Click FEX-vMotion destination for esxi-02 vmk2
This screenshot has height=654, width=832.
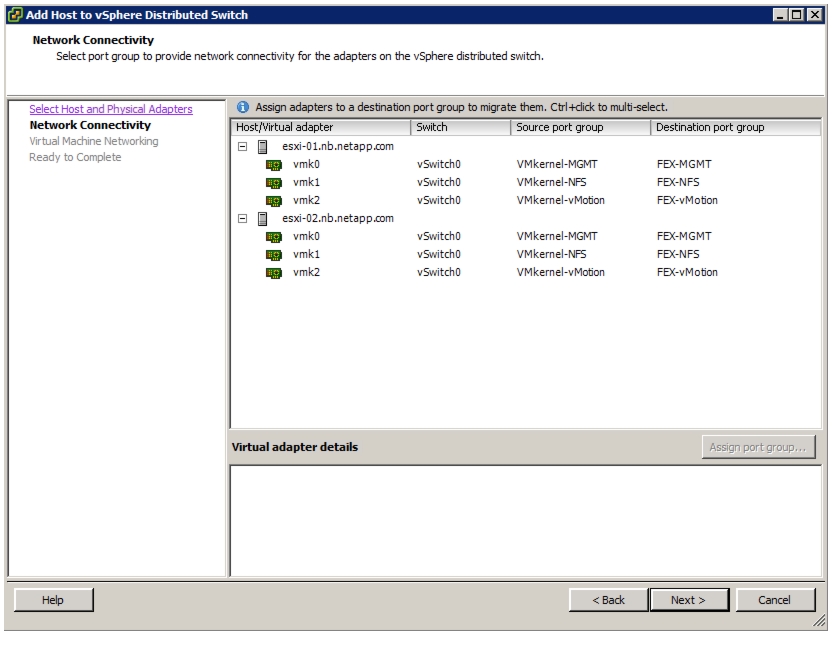click(x=687, y=273)
